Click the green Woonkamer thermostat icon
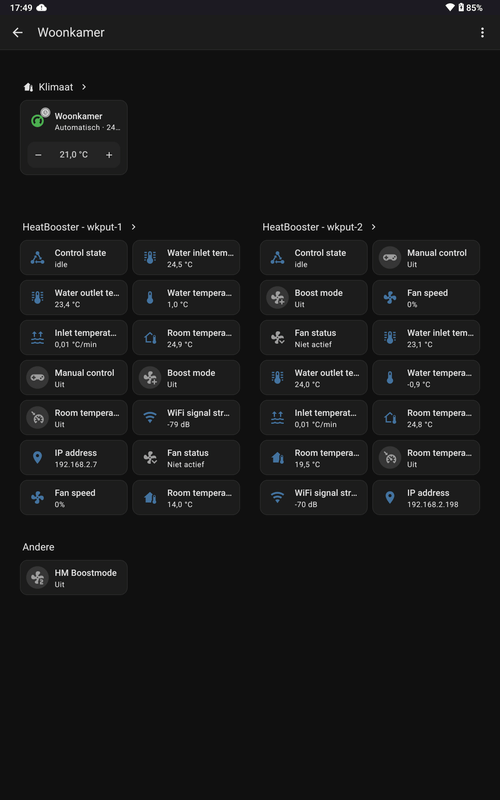Viewport: 500px width, 800px height. pyautogui.click(x=37, y=121)
